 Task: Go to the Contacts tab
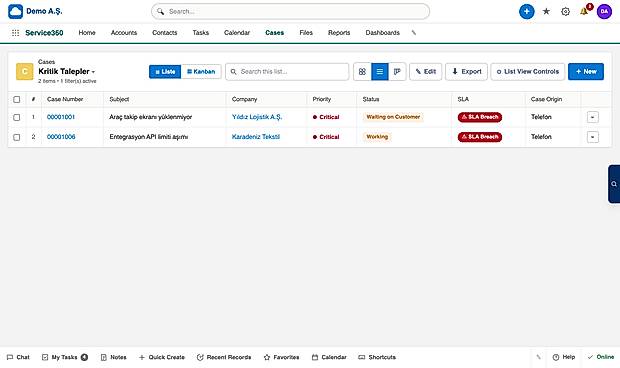(164, 33)
